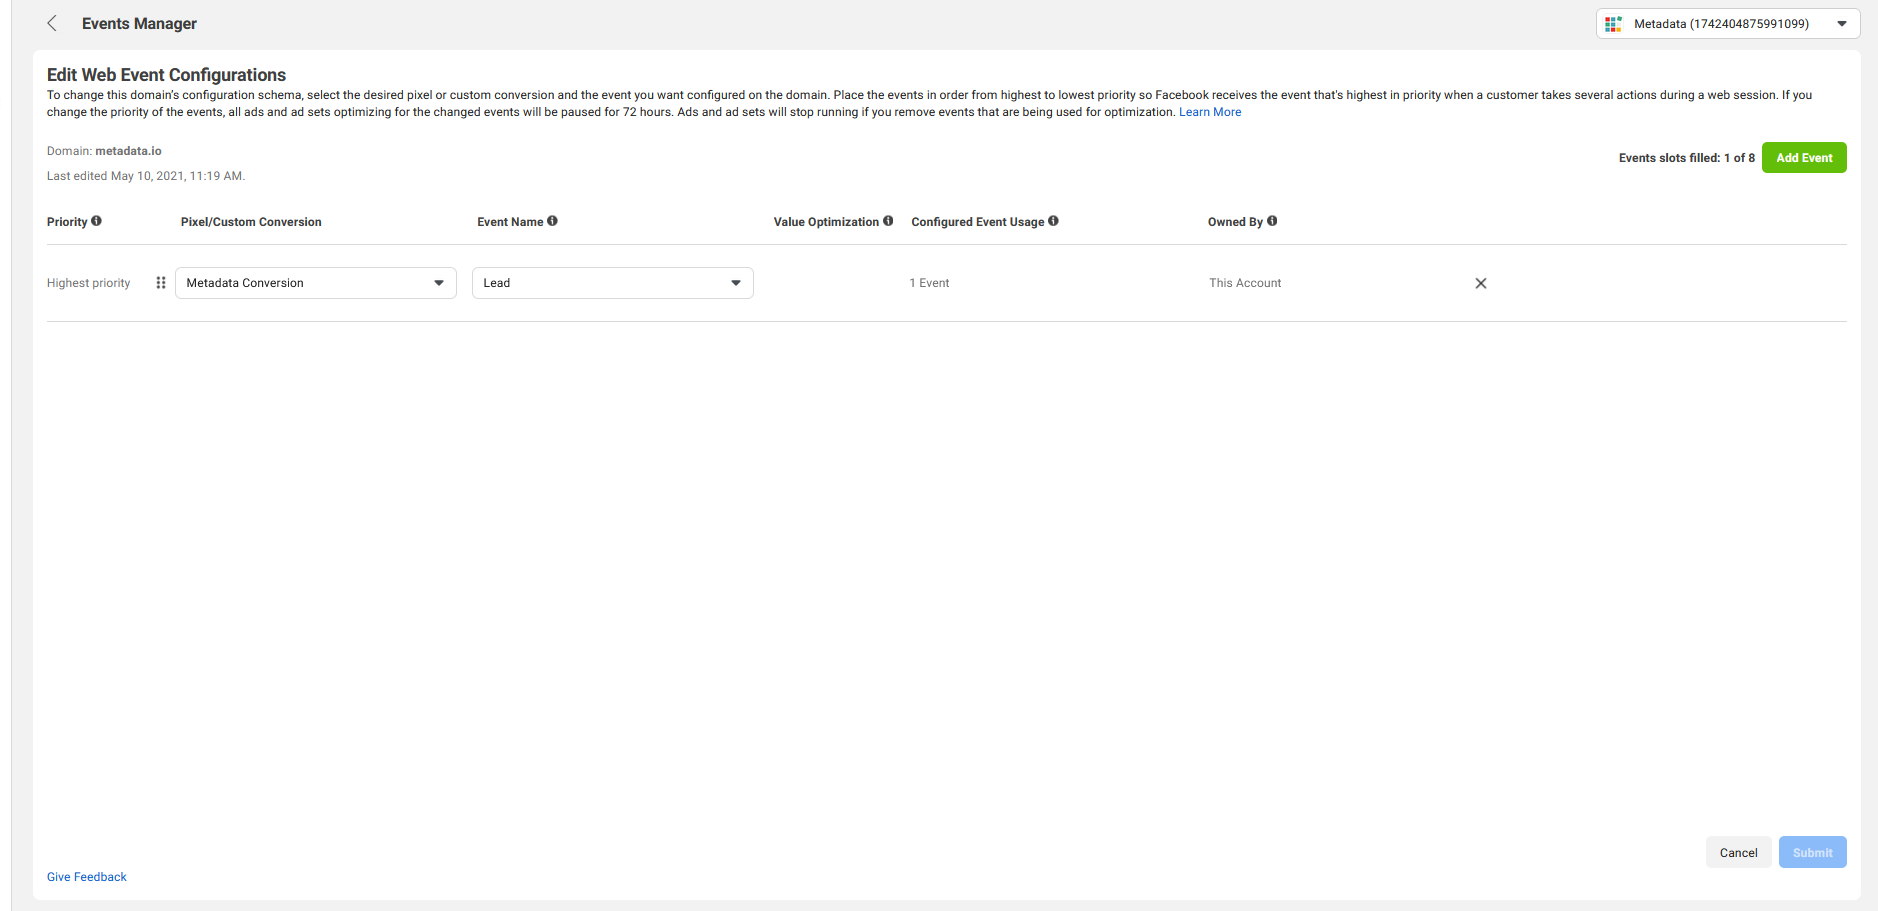Remove the Lead event with the X icon
The width and height of the screenshot is (1878, 911).
point(1481,283)
